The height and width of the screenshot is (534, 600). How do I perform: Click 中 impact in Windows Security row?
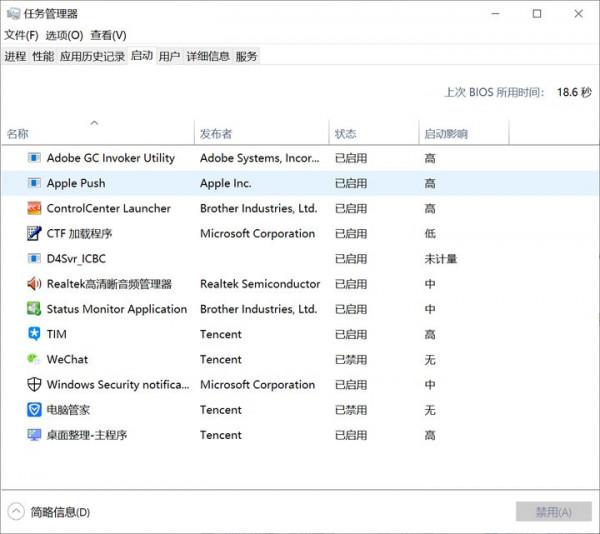coord(430,385)
